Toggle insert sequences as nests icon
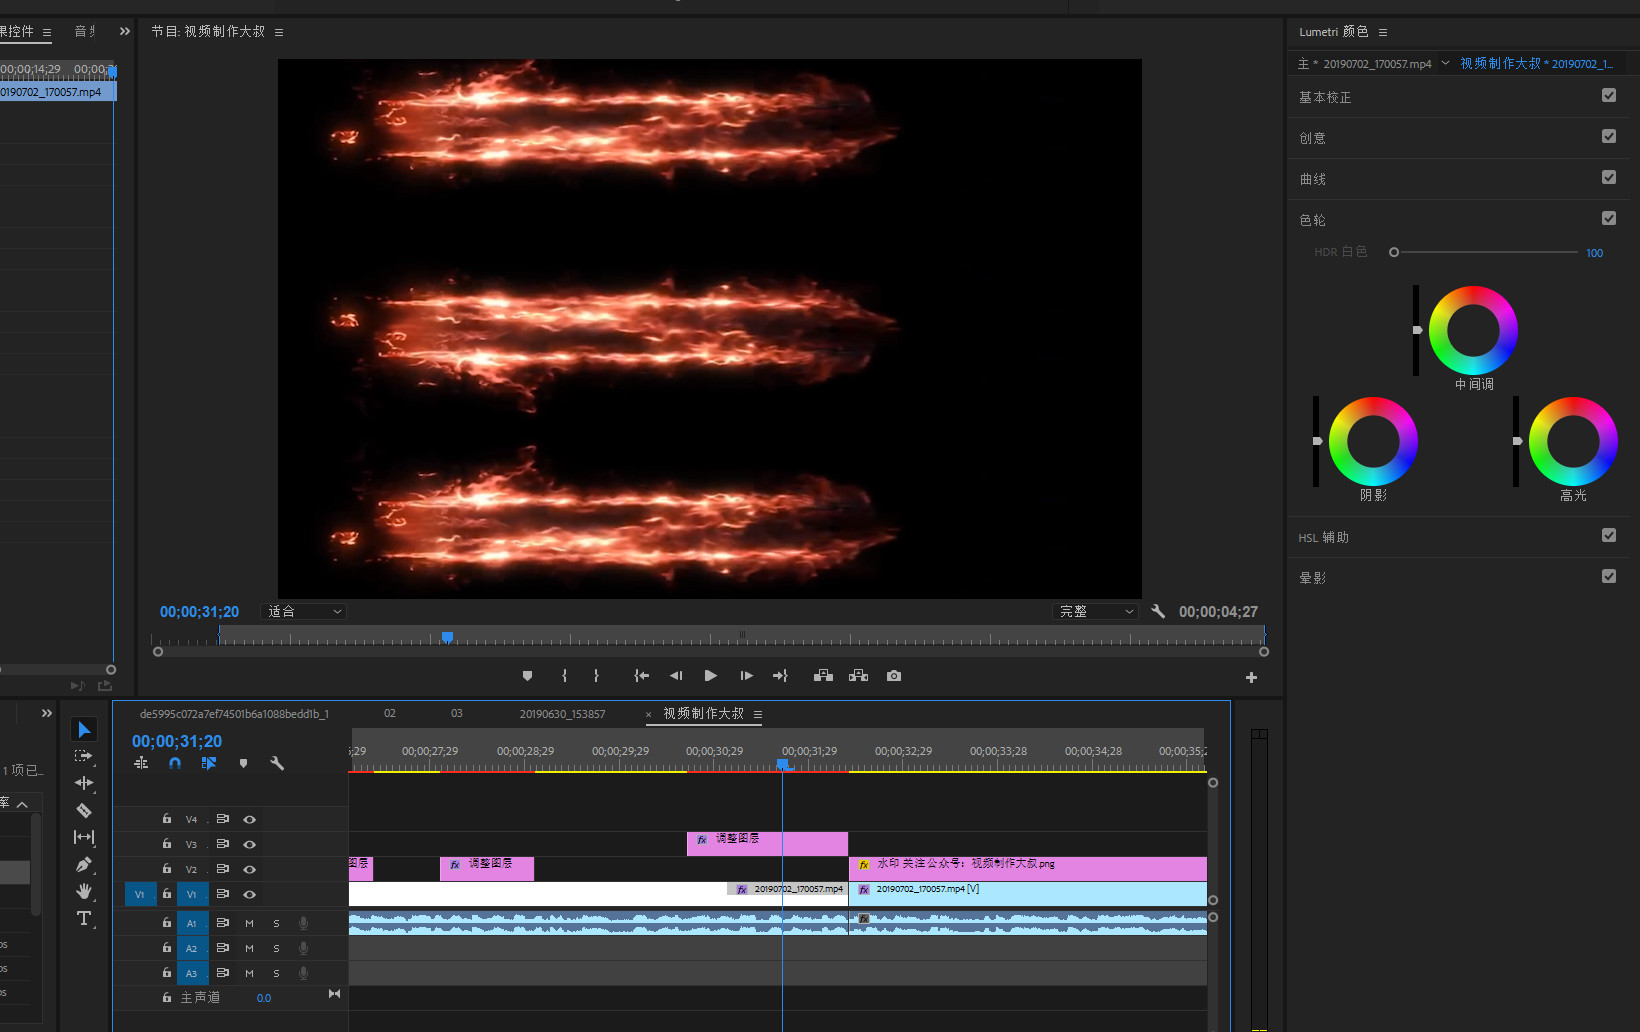The image size is (1640, 1032). click(x=141, y=763)
